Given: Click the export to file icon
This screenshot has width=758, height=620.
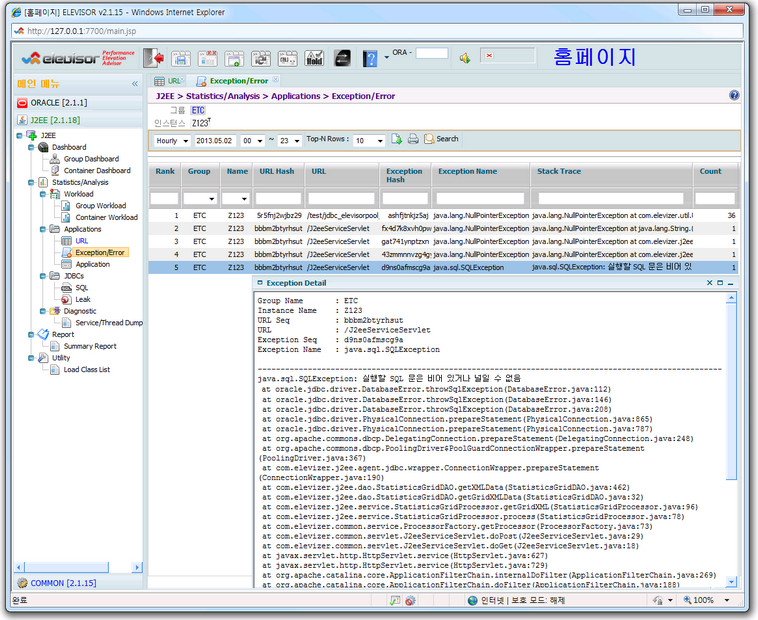Looking at the screenshot, I should 396,139.
